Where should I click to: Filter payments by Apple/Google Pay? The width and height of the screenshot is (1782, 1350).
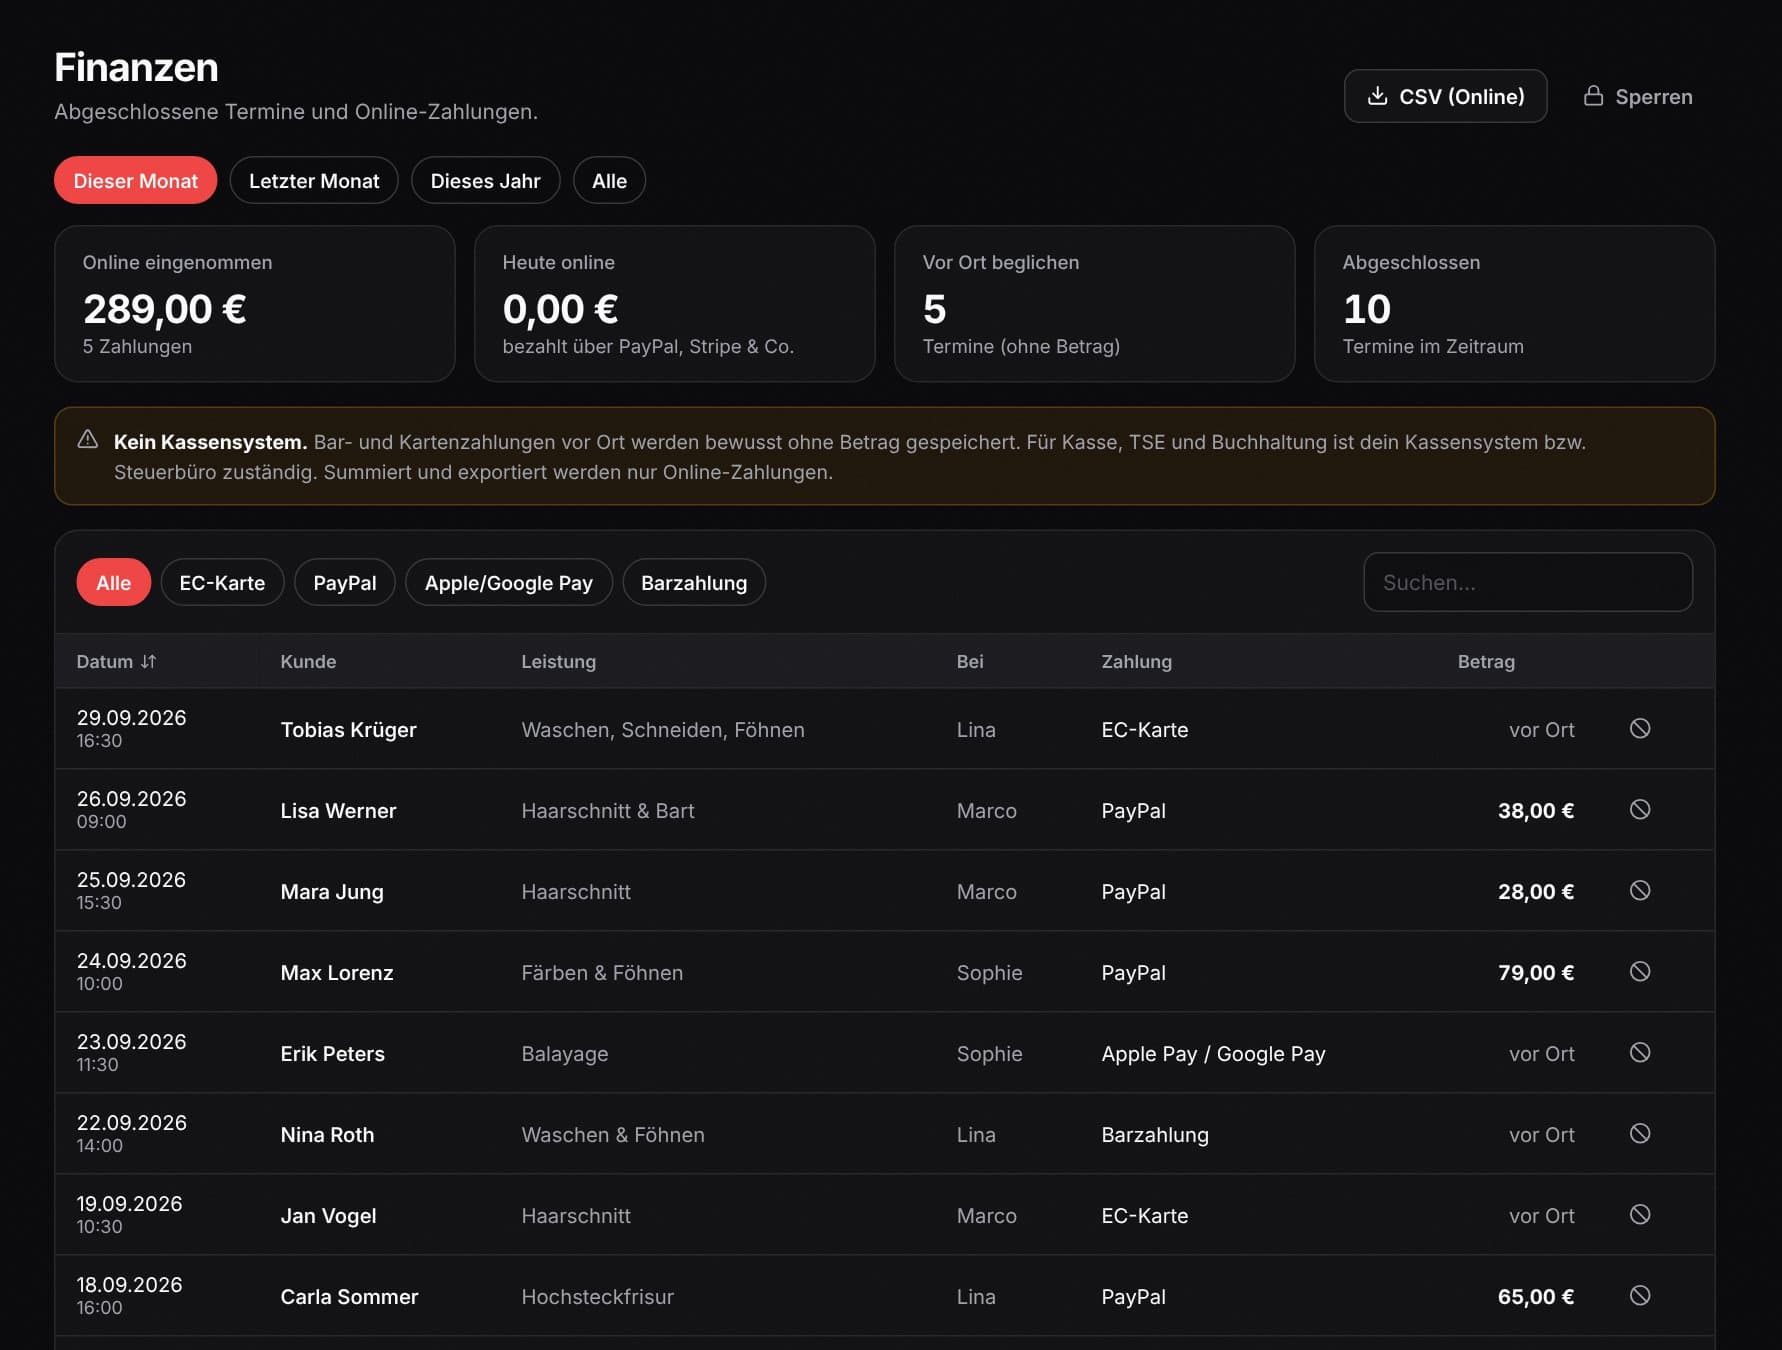509,582
